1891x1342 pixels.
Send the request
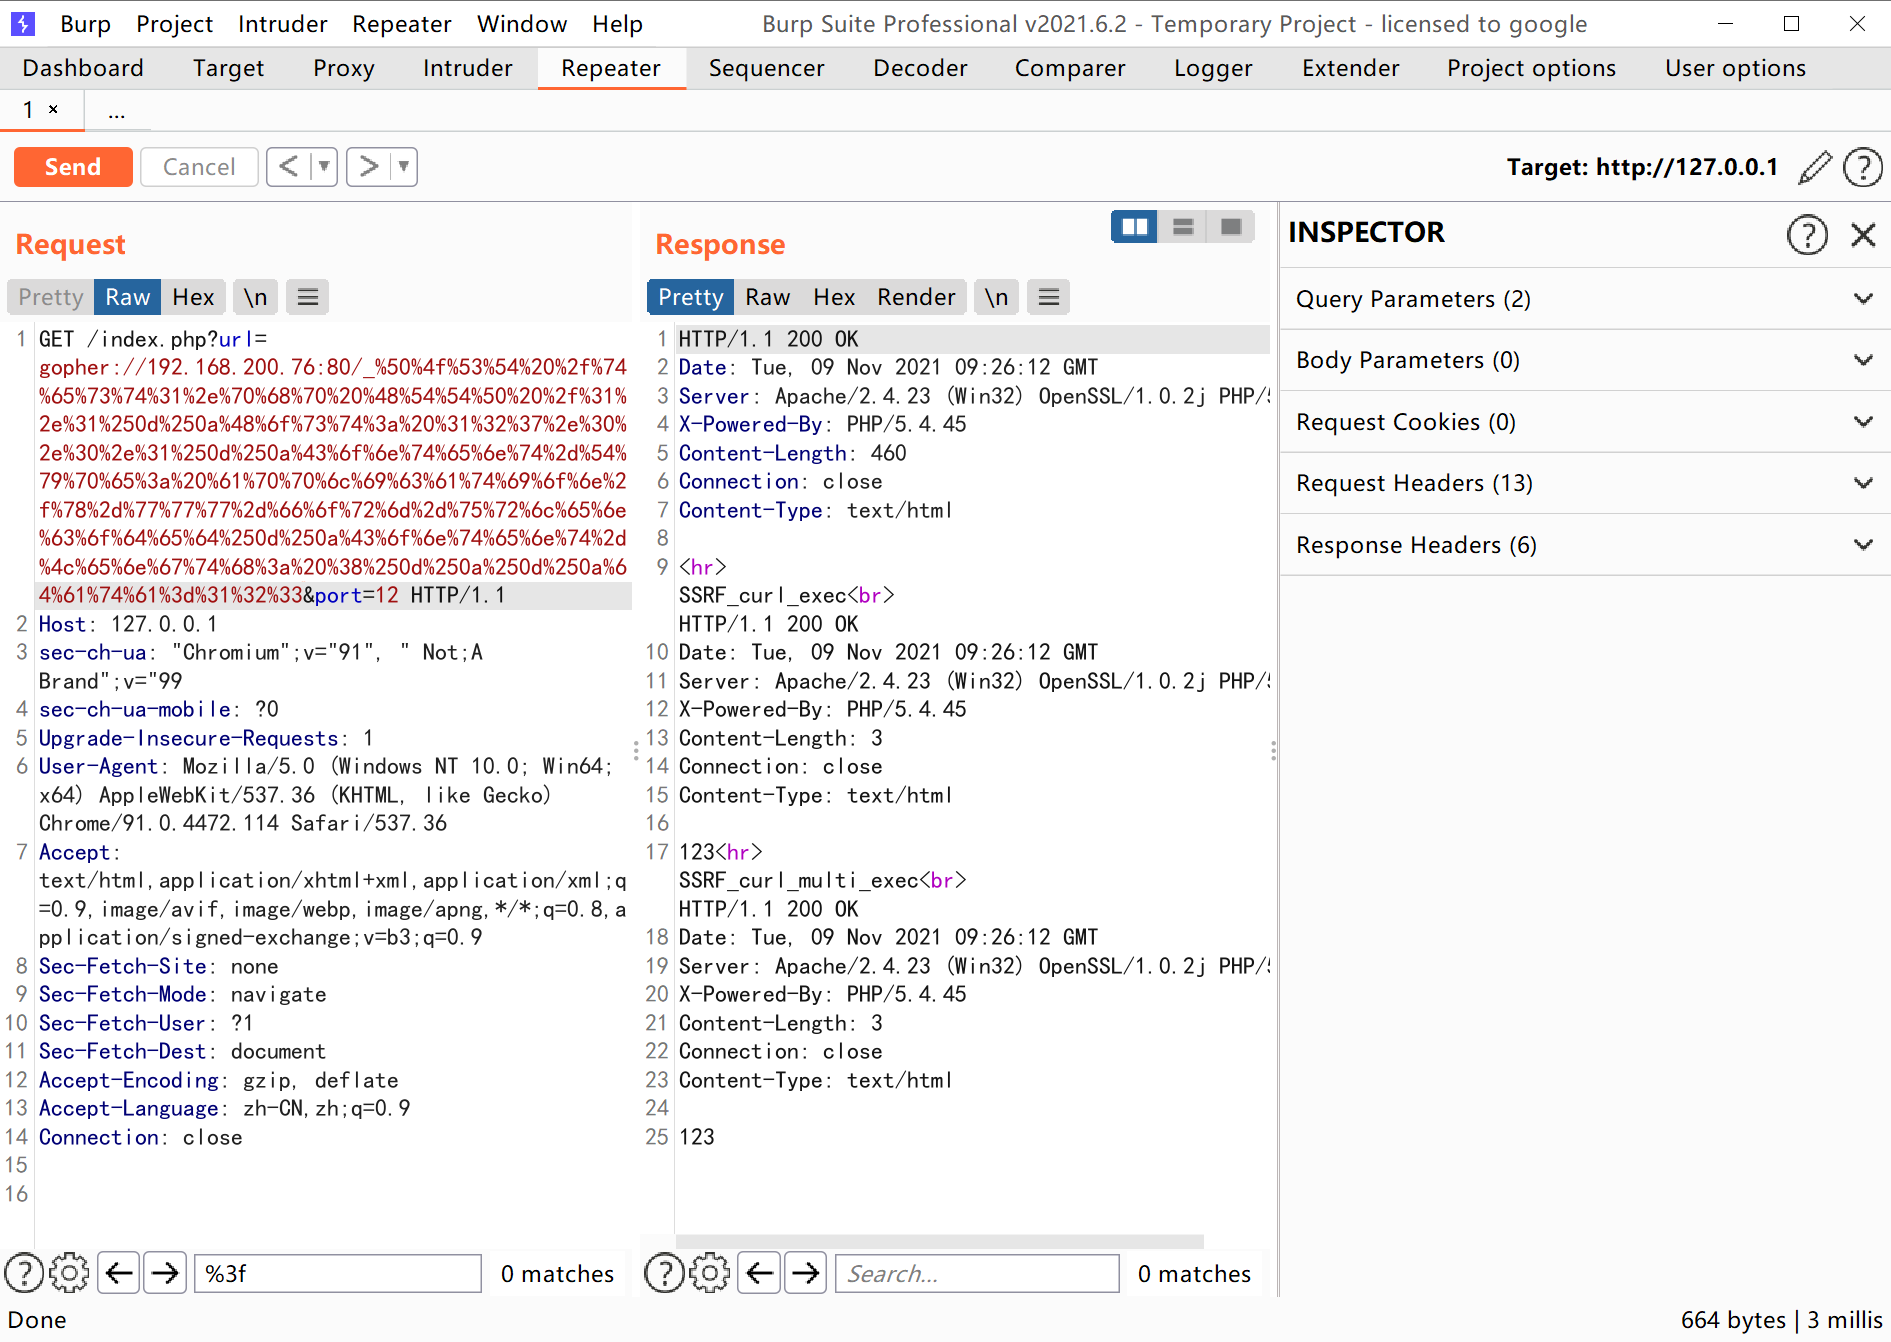(x=73, y=167)
